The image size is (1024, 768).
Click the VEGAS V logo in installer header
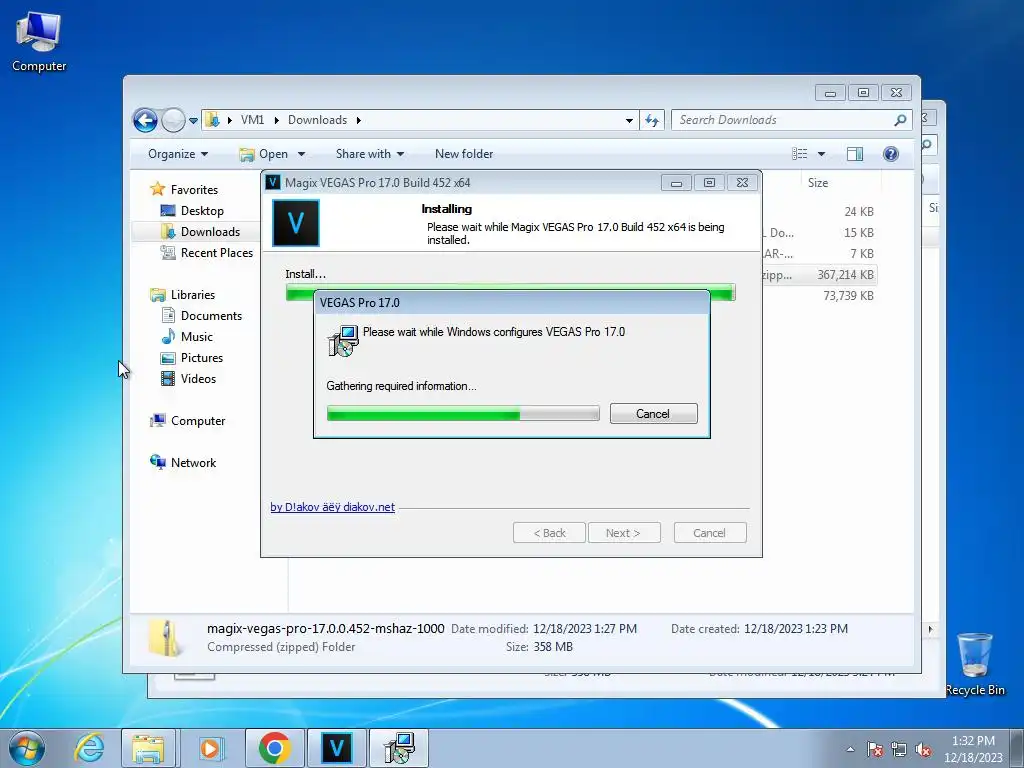click(296, 223)
